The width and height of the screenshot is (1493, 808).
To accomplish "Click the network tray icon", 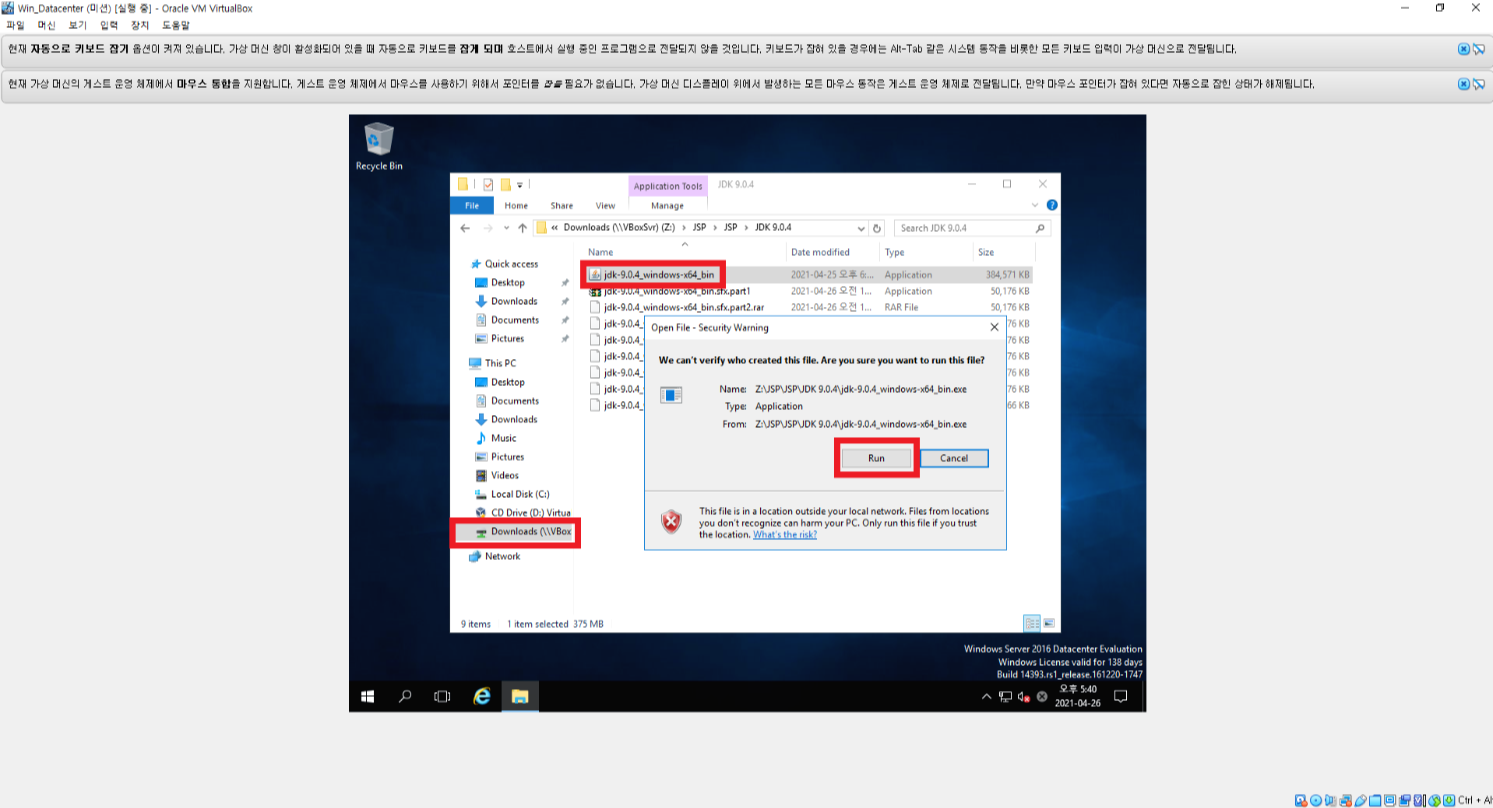I will tap(1007, 696).
